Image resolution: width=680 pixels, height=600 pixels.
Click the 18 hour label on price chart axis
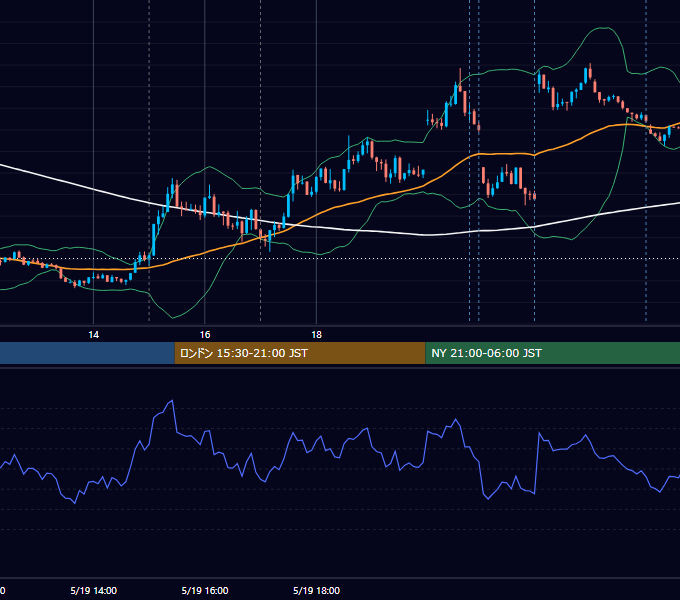[x=317, y=335]
